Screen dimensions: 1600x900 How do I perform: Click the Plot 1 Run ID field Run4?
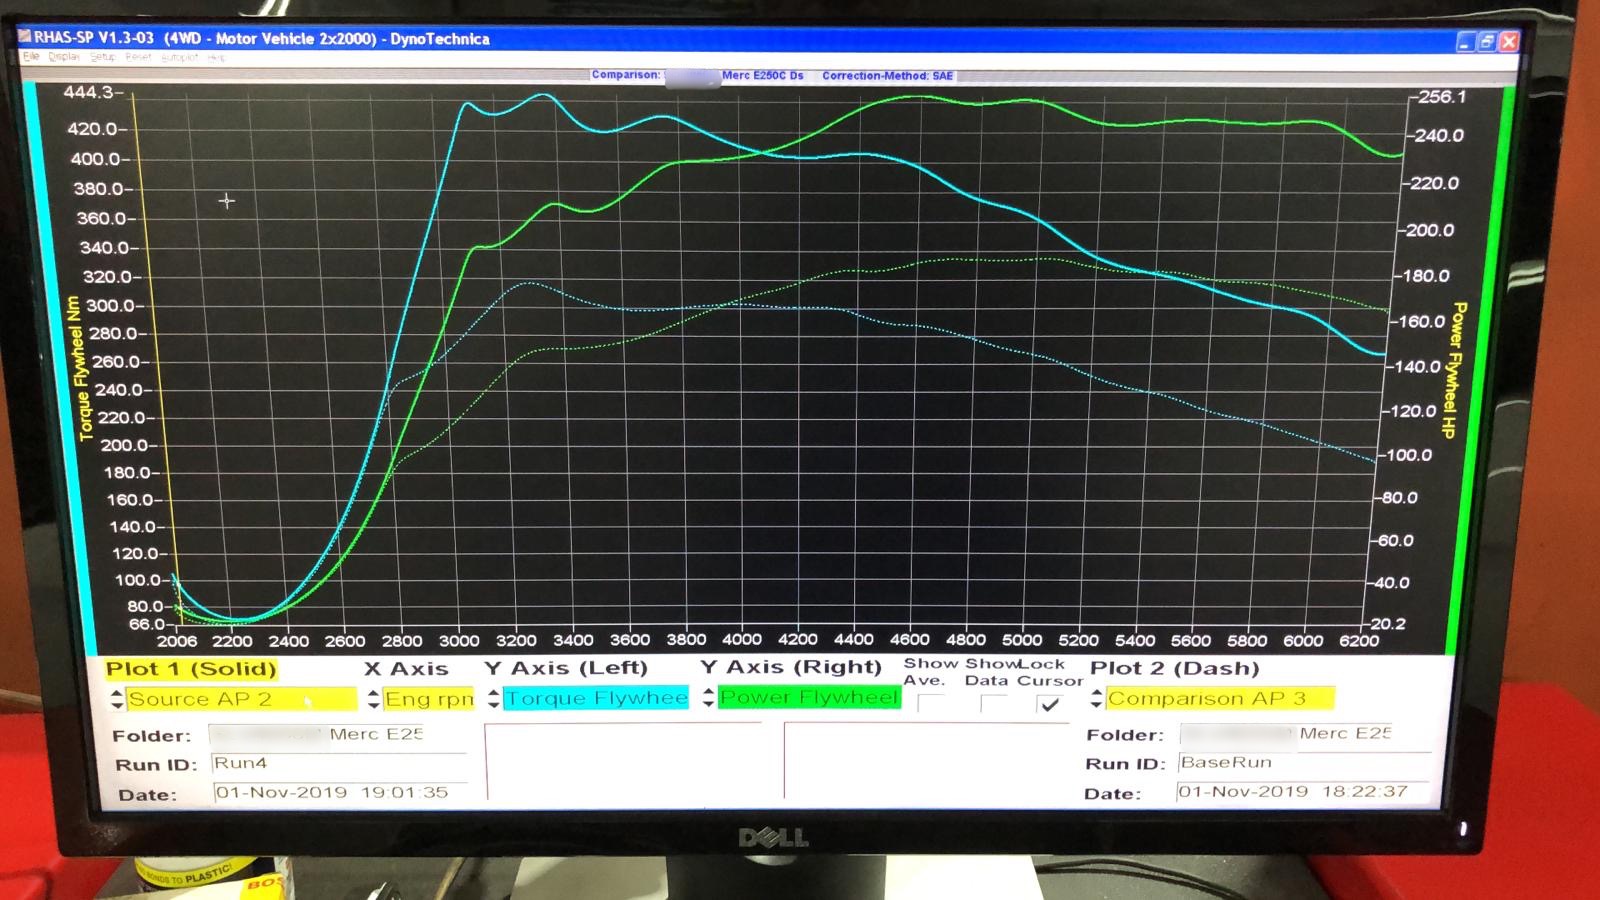coord(338,764)
